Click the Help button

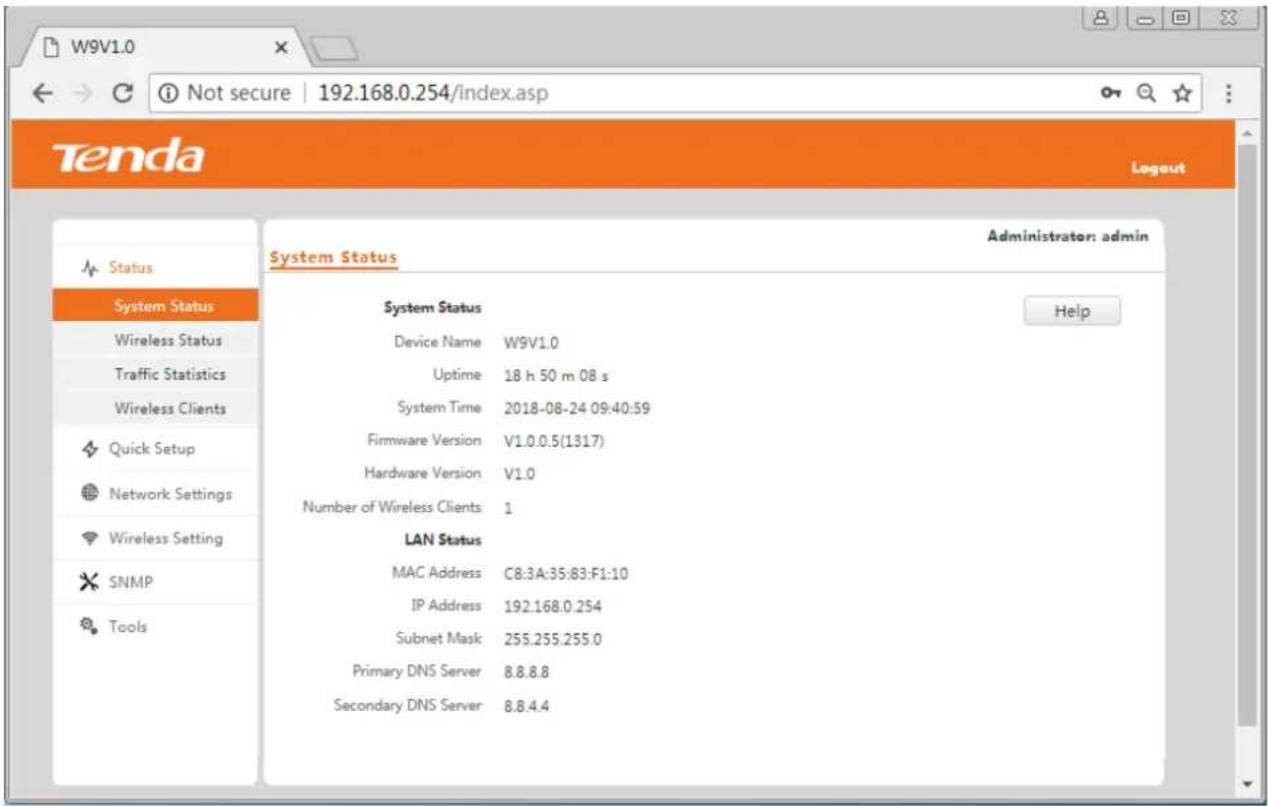[1072, 311]
